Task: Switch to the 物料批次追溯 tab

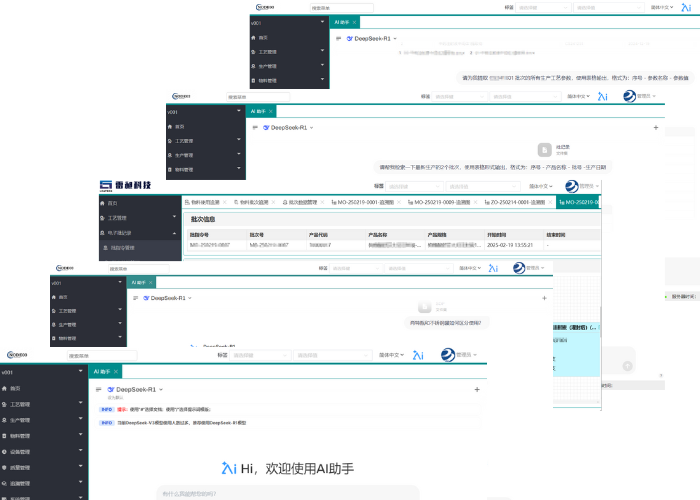Action: point(254,202)
